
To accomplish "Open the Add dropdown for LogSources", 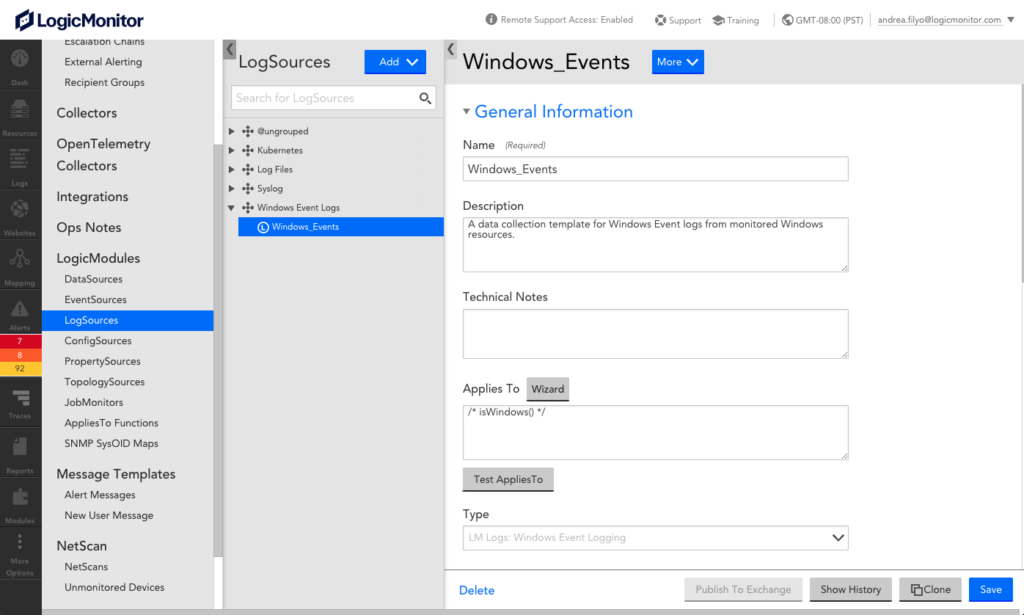I will click(x=395, y=62).
